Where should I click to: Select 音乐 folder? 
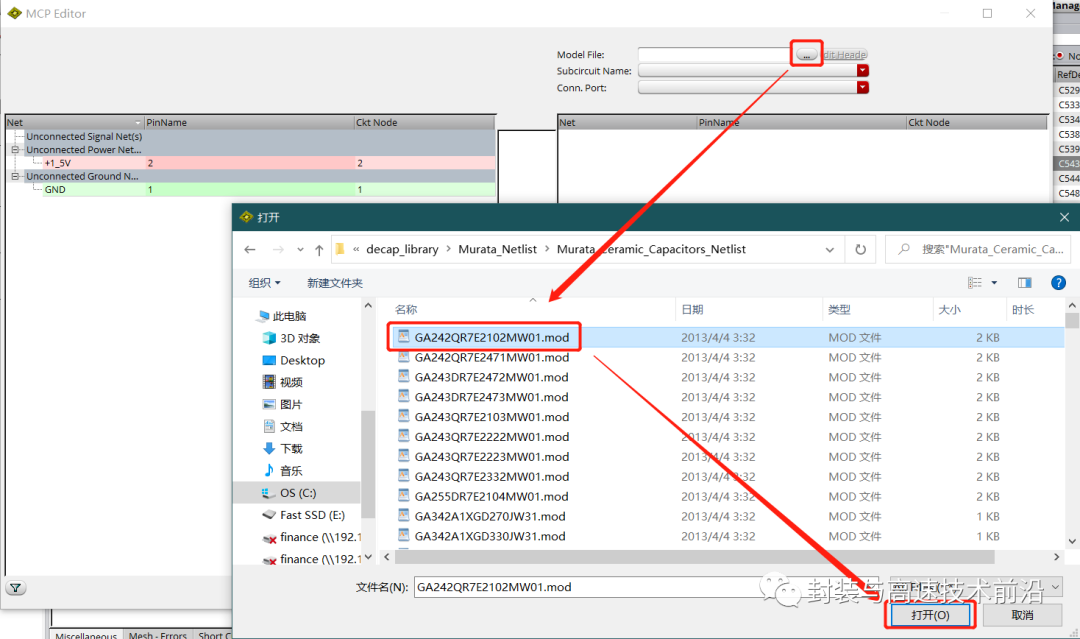(291, 470)
